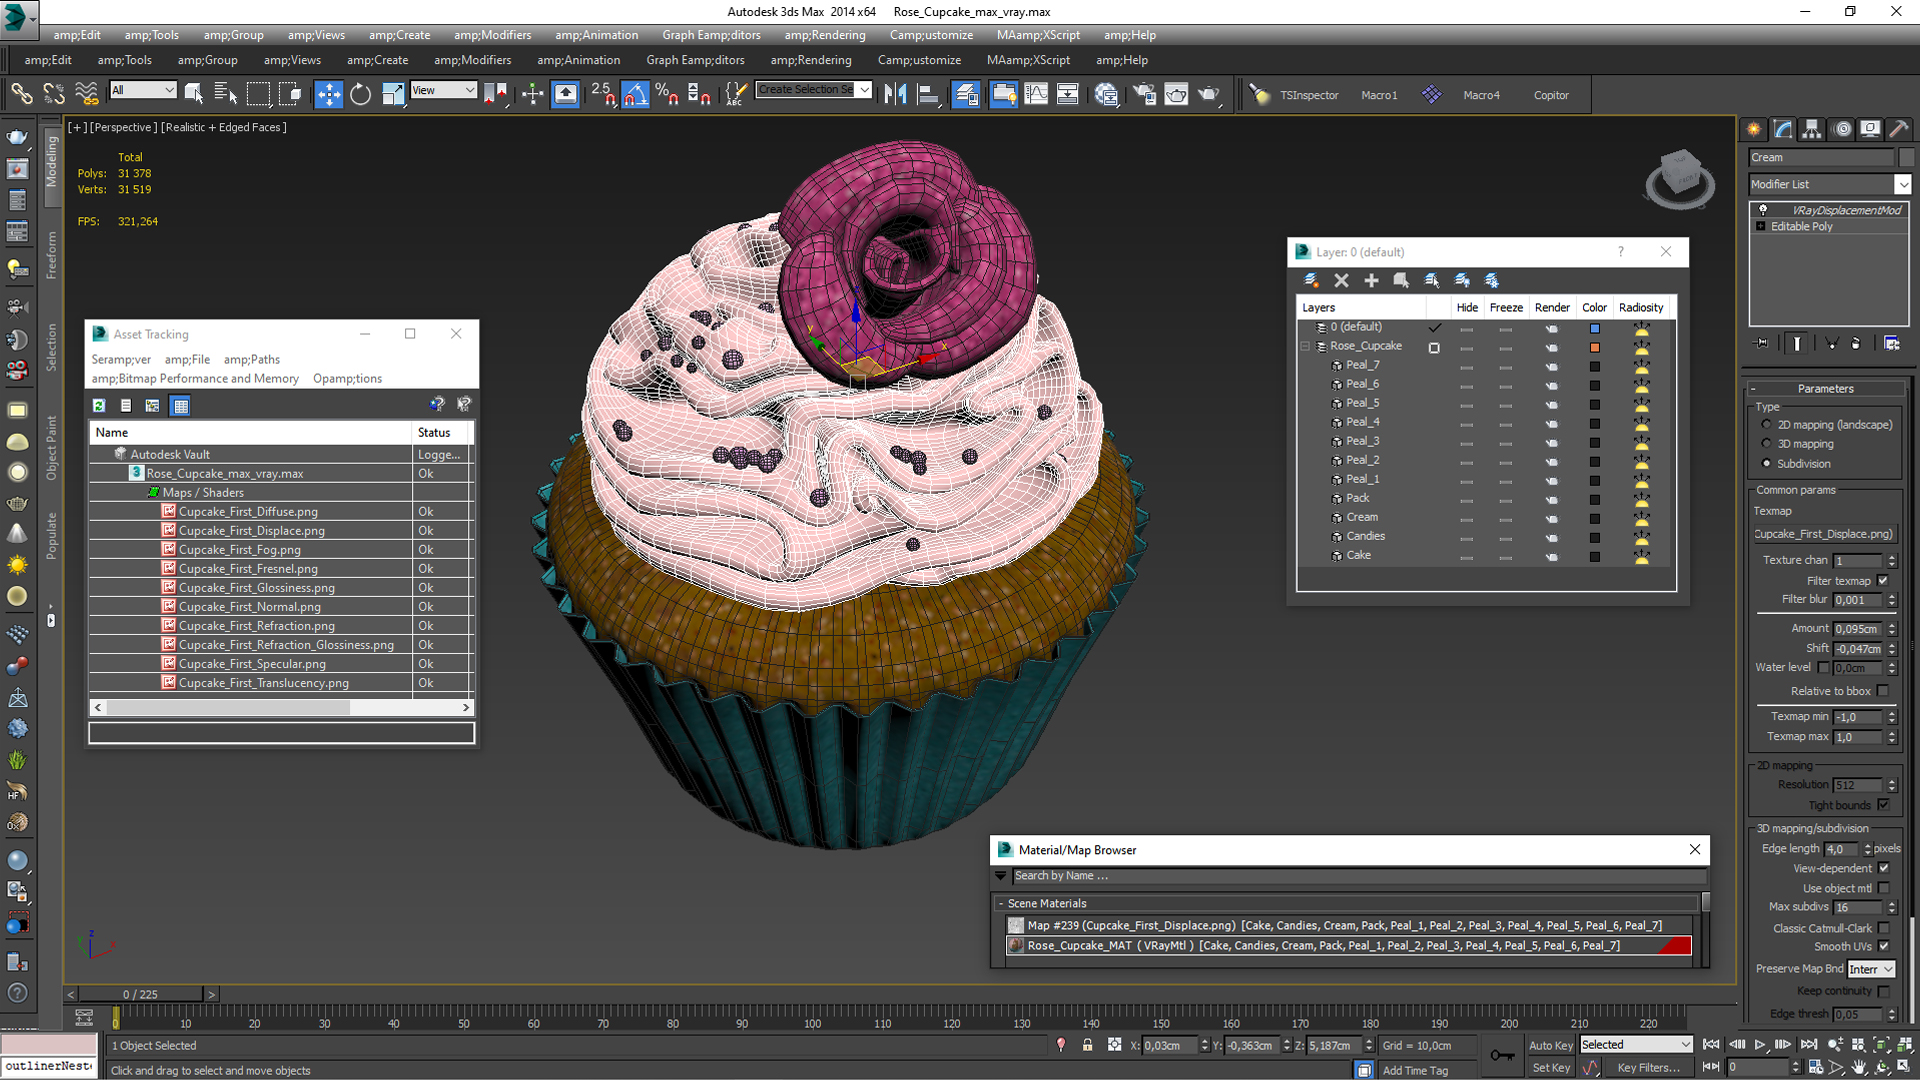Image resolution: width=1920 pixels, height=1080 pixels.
Task: Switch Asset Tracking to table view icon
Action: point(180,405)
